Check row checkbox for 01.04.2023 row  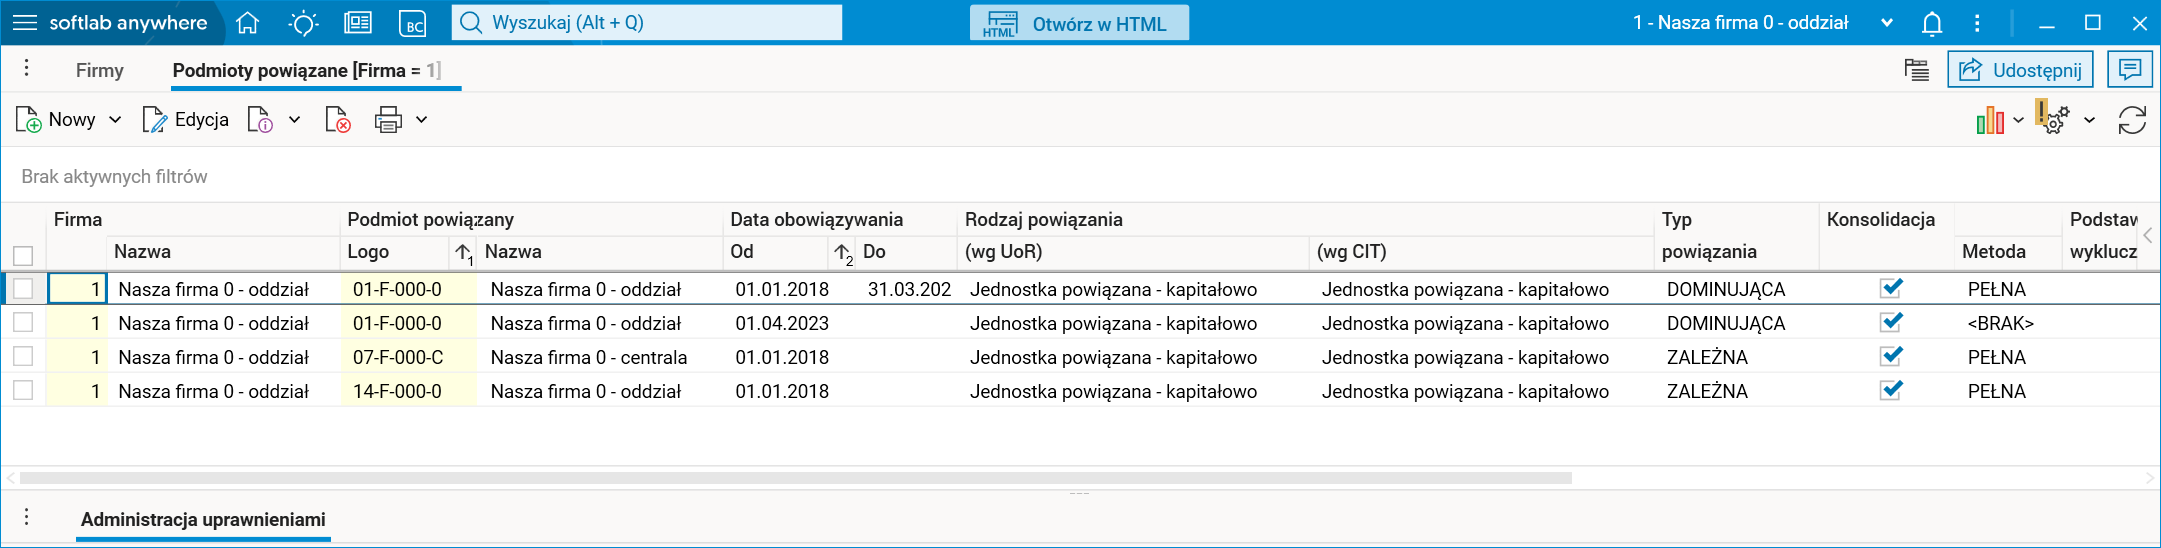tap(23, 322)
